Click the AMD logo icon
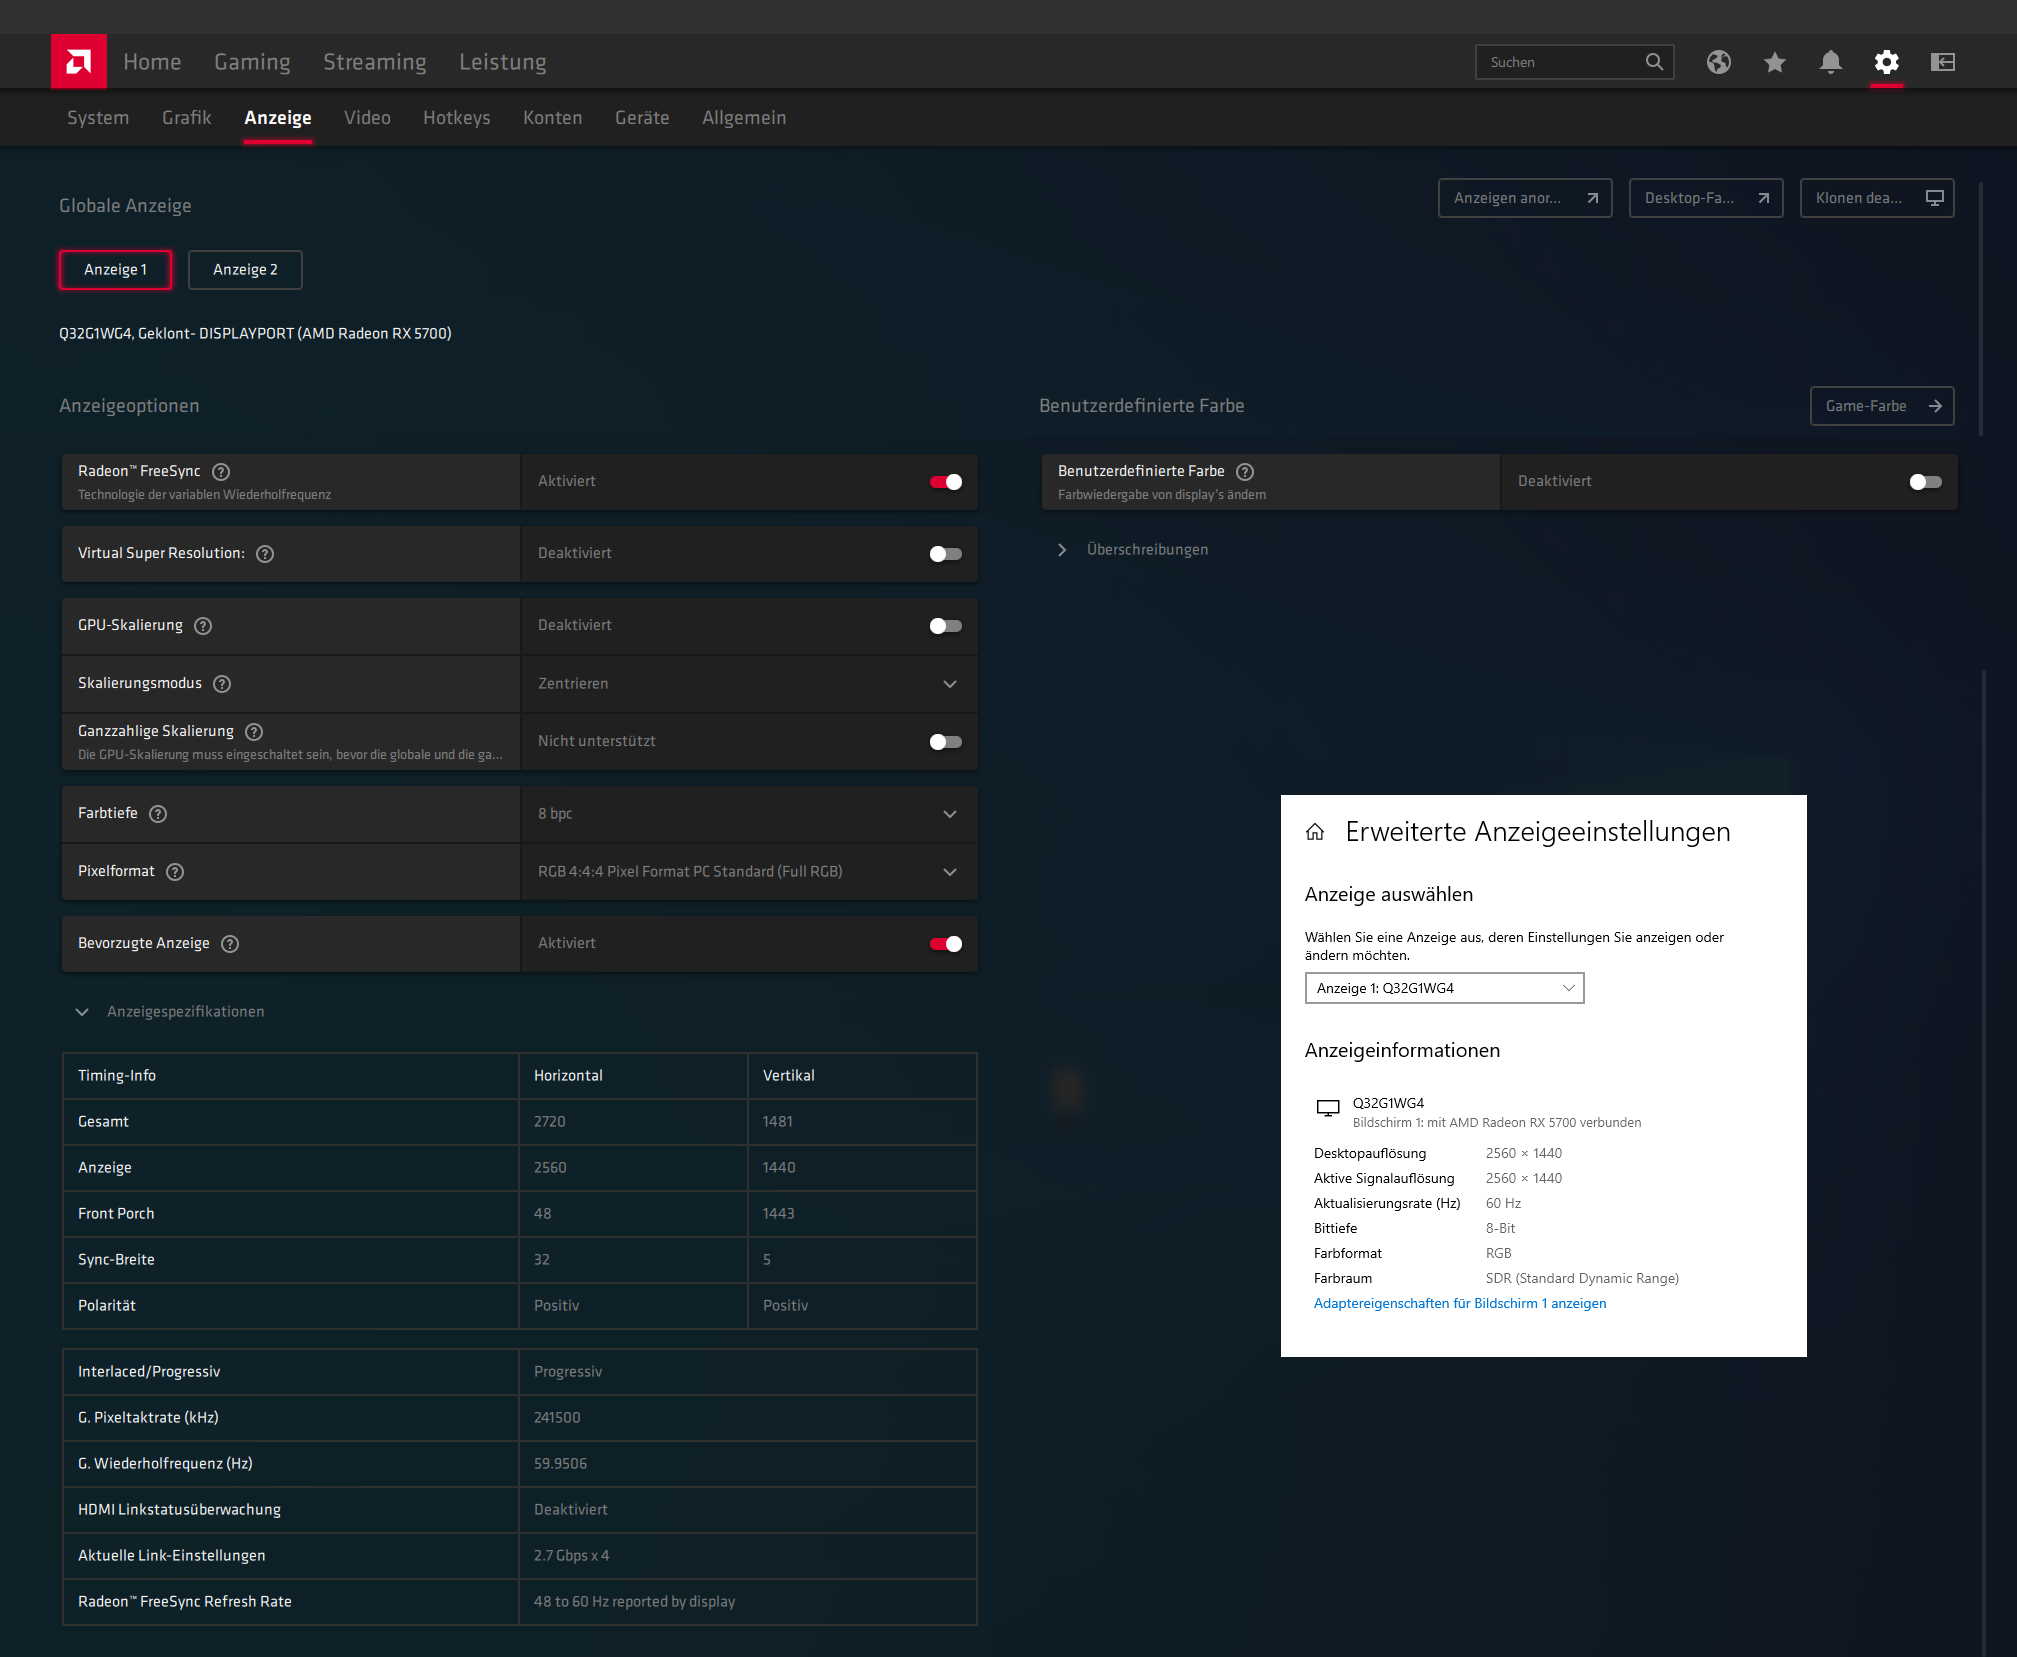 click(x=79, y=62)
